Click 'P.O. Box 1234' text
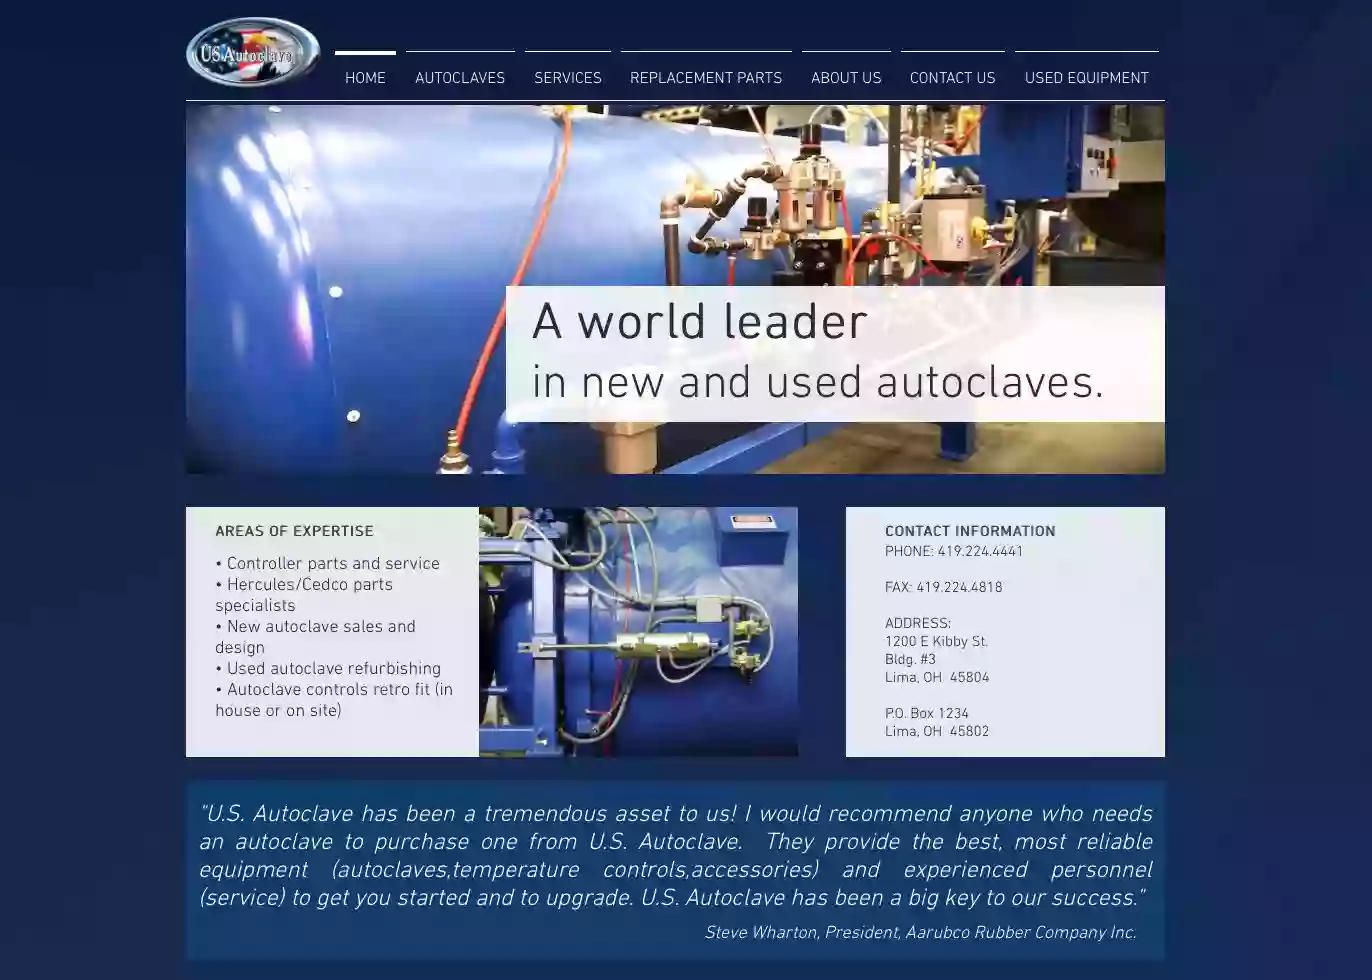 pyautogui.click(x=927, y=714)
